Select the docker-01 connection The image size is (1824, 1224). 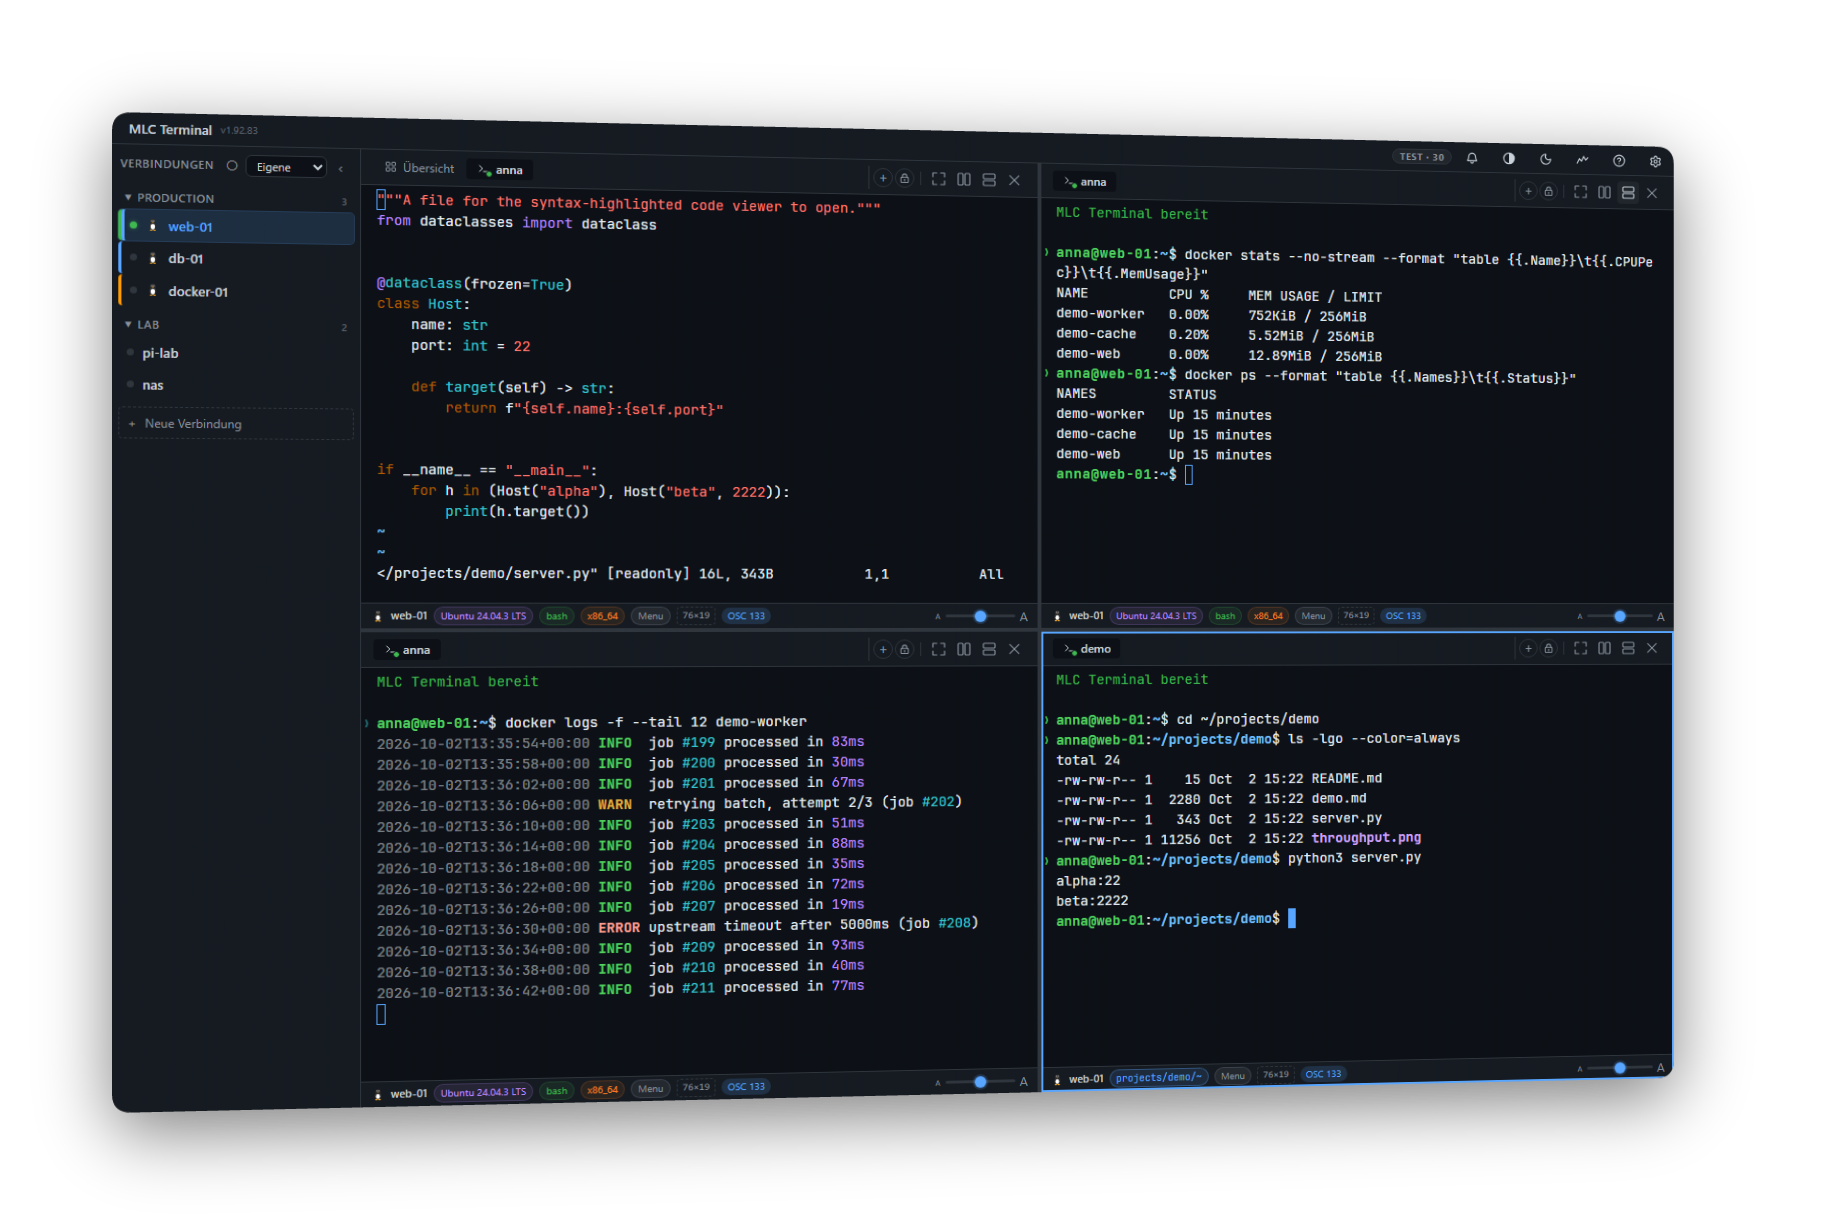[237, 291]
